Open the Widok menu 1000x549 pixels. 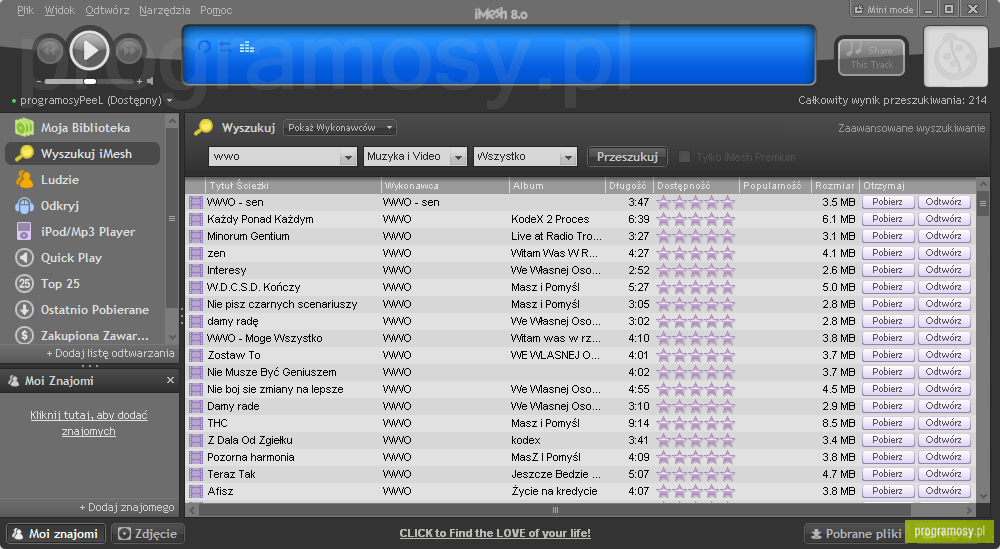[59, 10]
